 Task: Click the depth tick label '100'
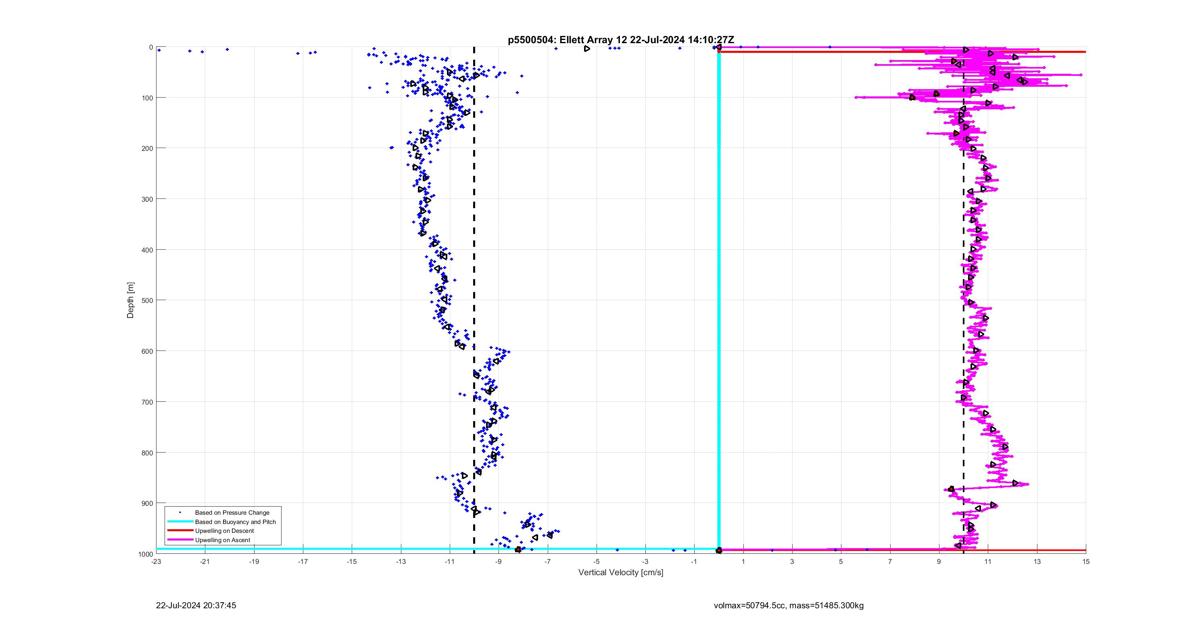[x=146, y=98]
